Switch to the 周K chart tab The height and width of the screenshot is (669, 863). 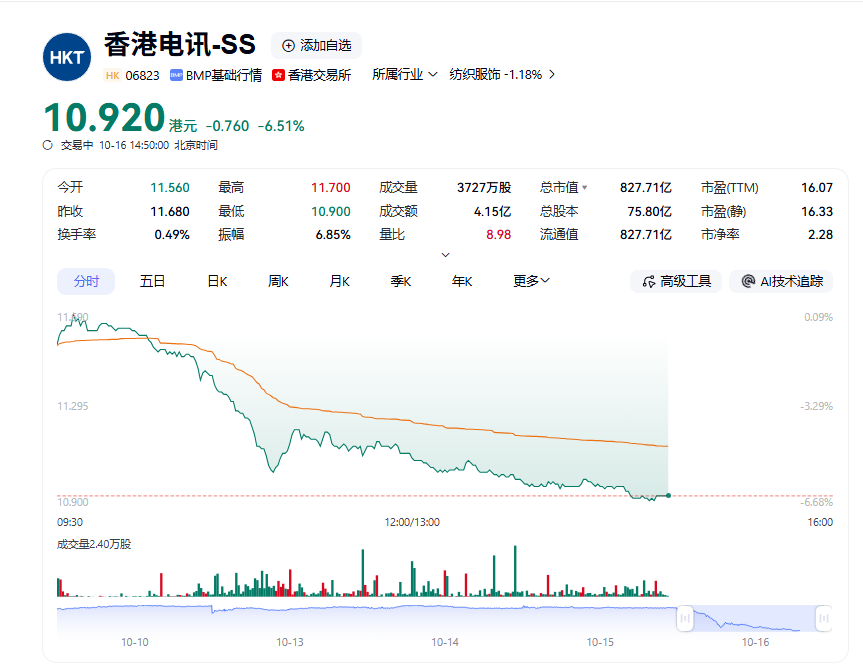[x=278, y=282]
